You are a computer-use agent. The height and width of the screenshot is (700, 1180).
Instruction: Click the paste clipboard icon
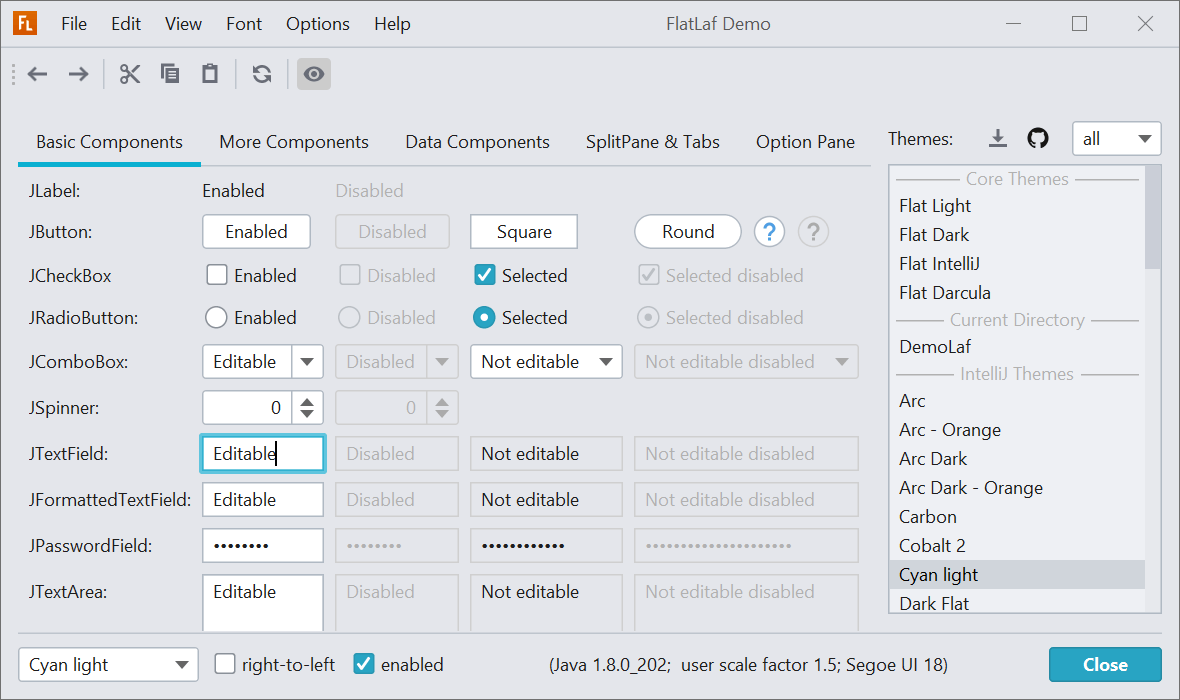(210, 74)
